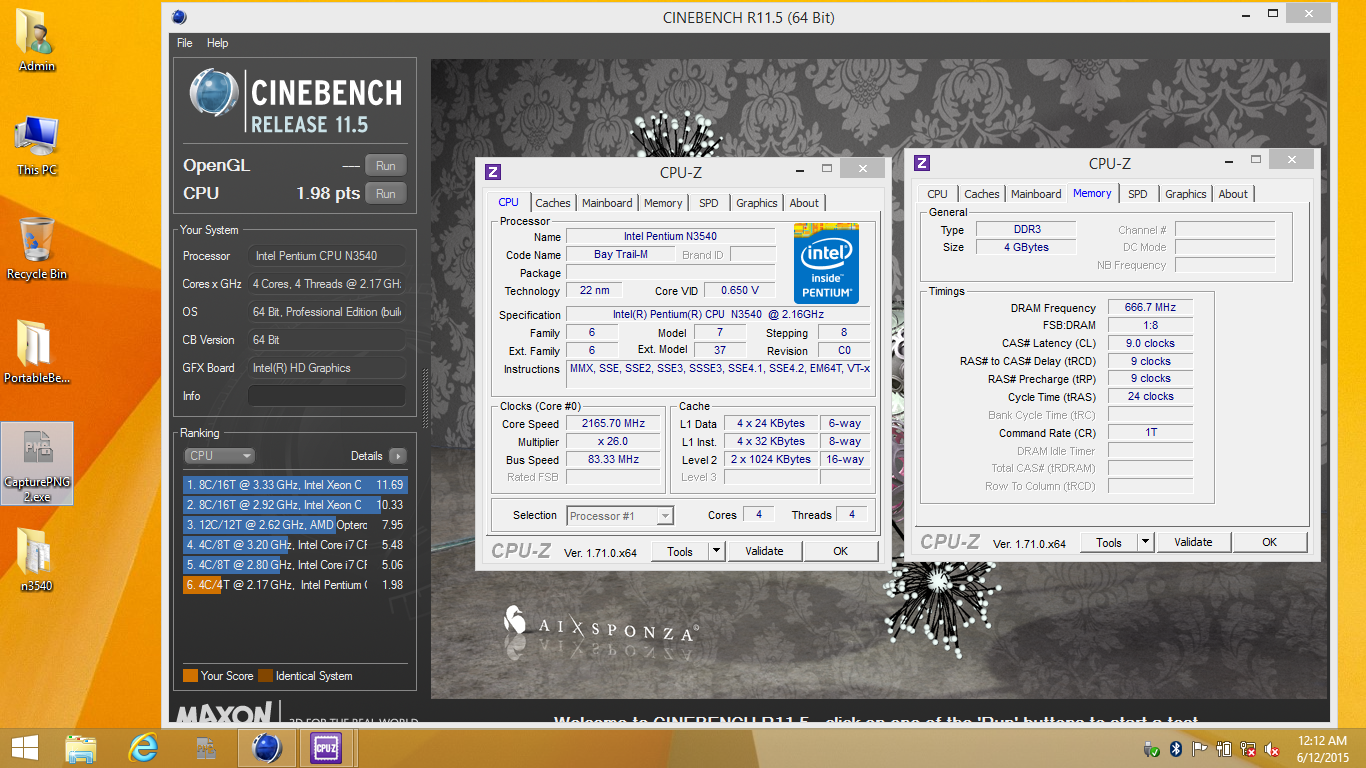The height and width of the screenshot is (768, 1366).
Task: Click the Intel Pentium logo in CPU-Z
Action: click(x=826, y=263)
